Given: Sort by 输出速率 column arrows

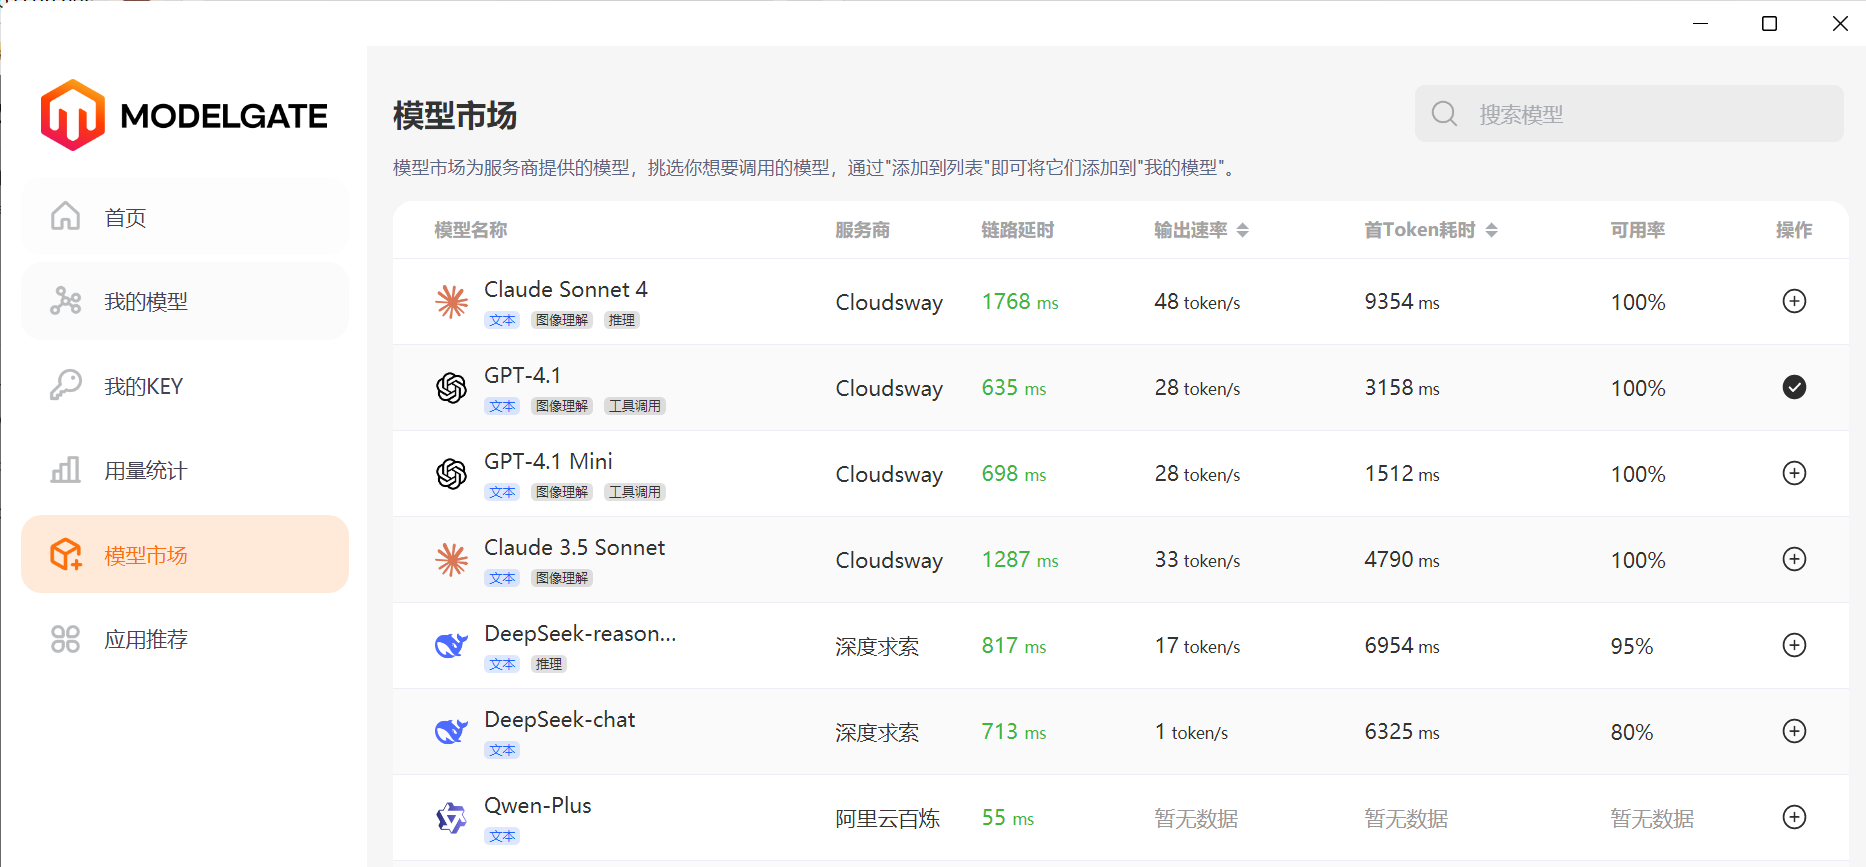Looking at the screenshot, I should 1243,230.
